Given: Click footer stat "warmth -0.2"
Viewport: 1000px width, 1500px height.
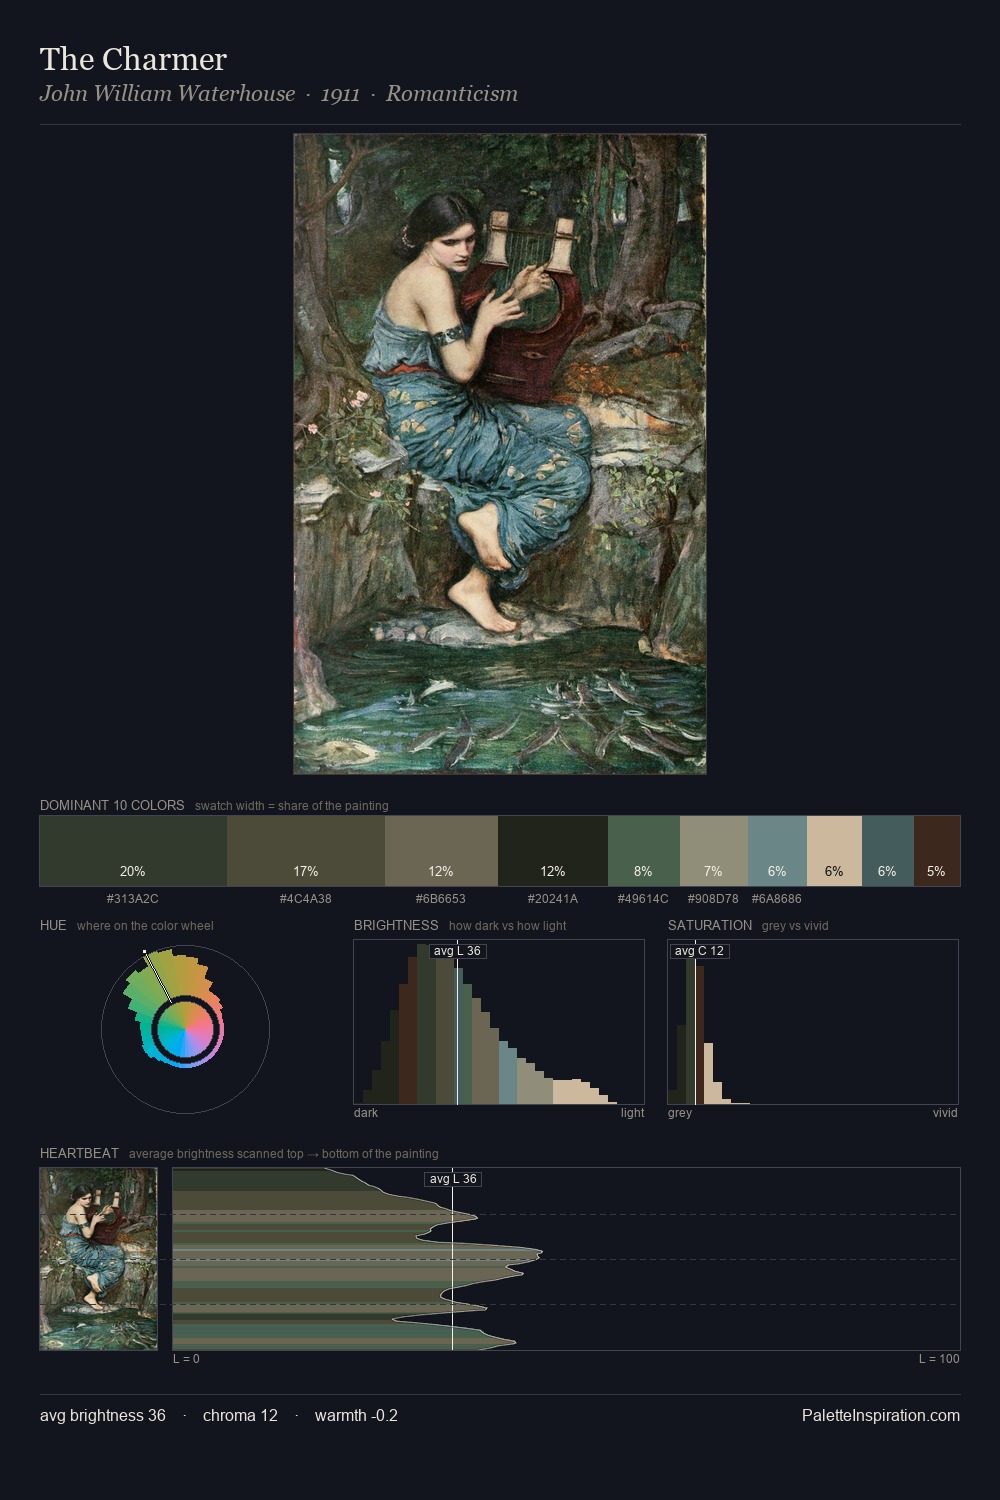Looking at the screenshot, I should pos(356,1415).
